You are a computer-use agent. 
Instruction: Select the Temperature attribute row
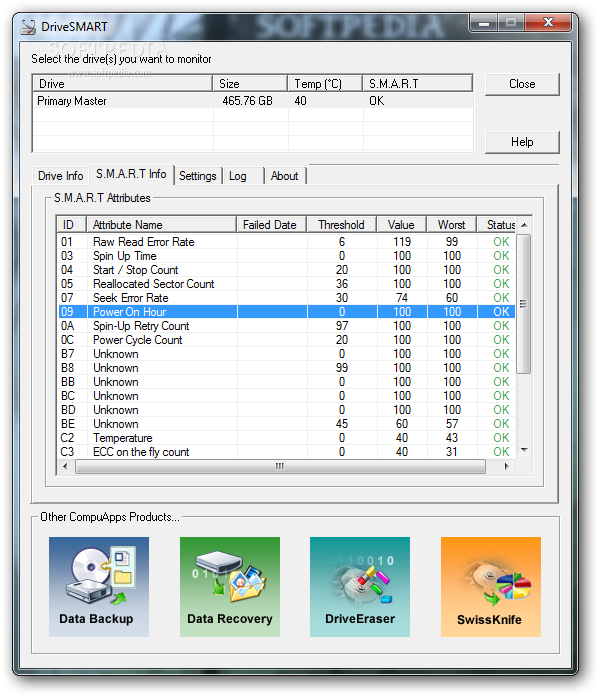[x=286, y=438]
